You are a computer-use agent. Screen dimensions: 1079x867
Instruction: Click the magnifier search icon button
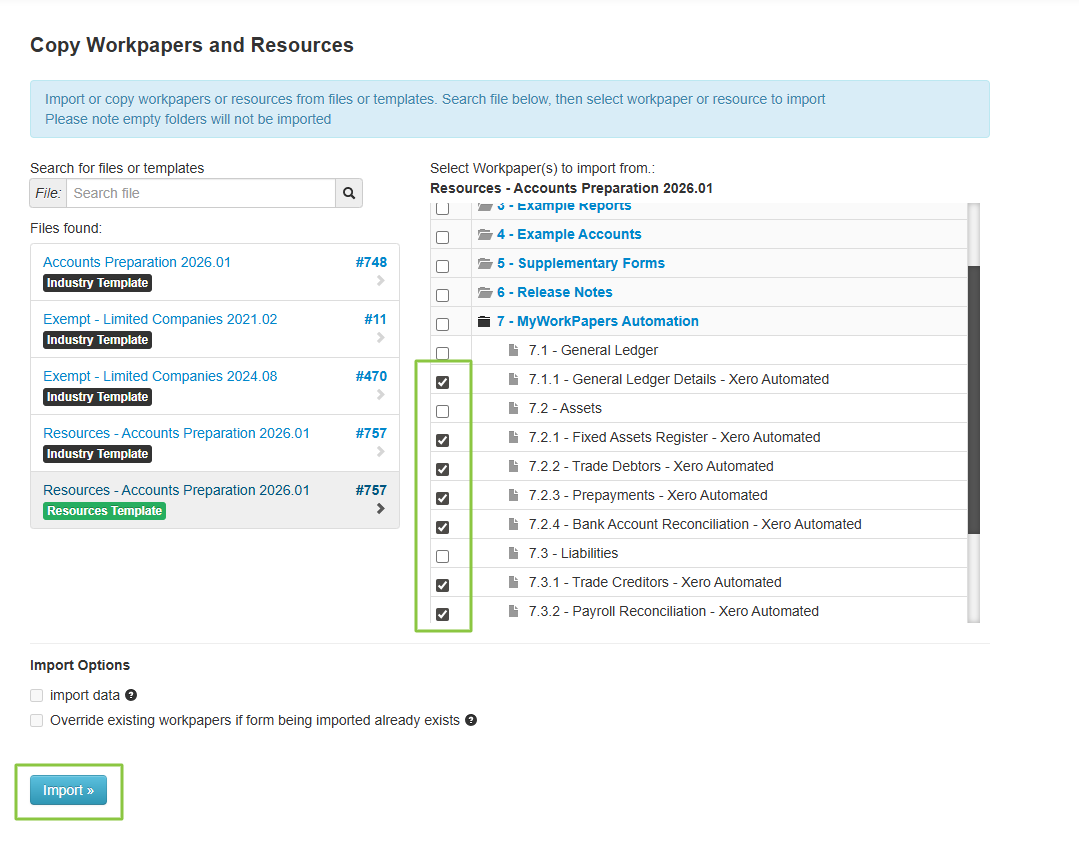(348, 193)
